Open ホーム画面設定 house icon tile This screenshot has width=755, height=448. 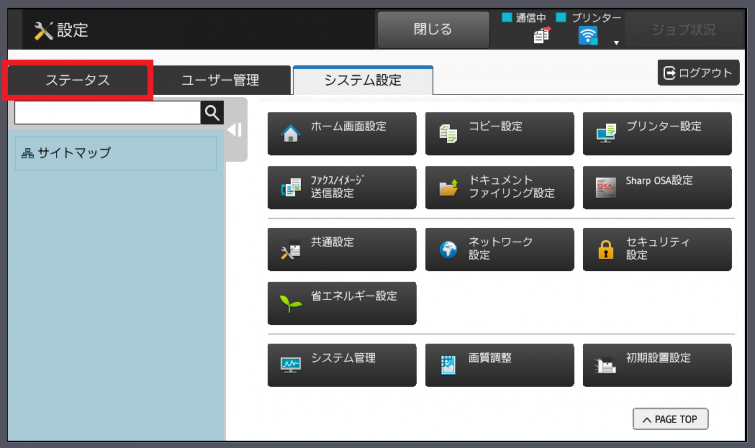point(341,133)
